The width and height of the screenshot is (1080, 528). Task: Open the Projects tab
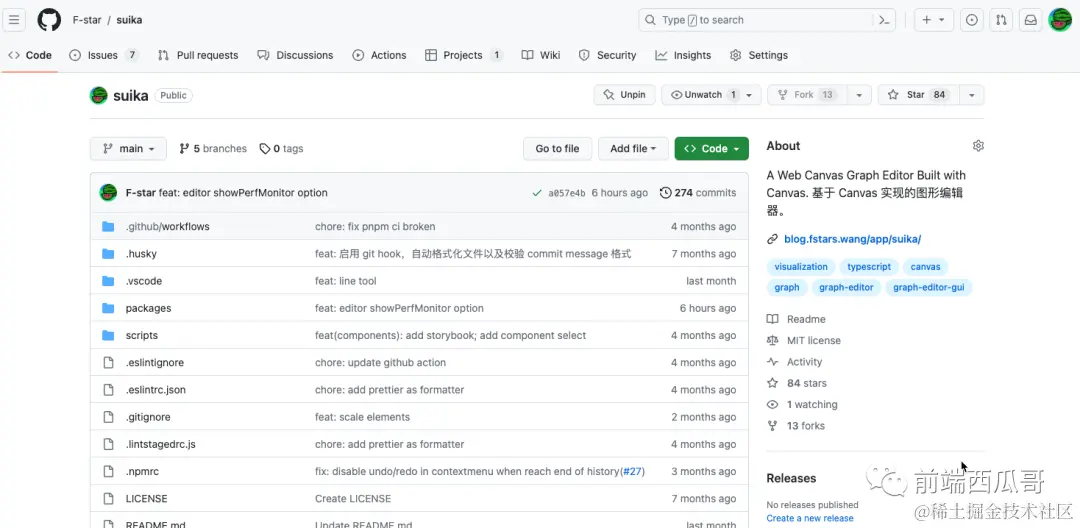464,55
